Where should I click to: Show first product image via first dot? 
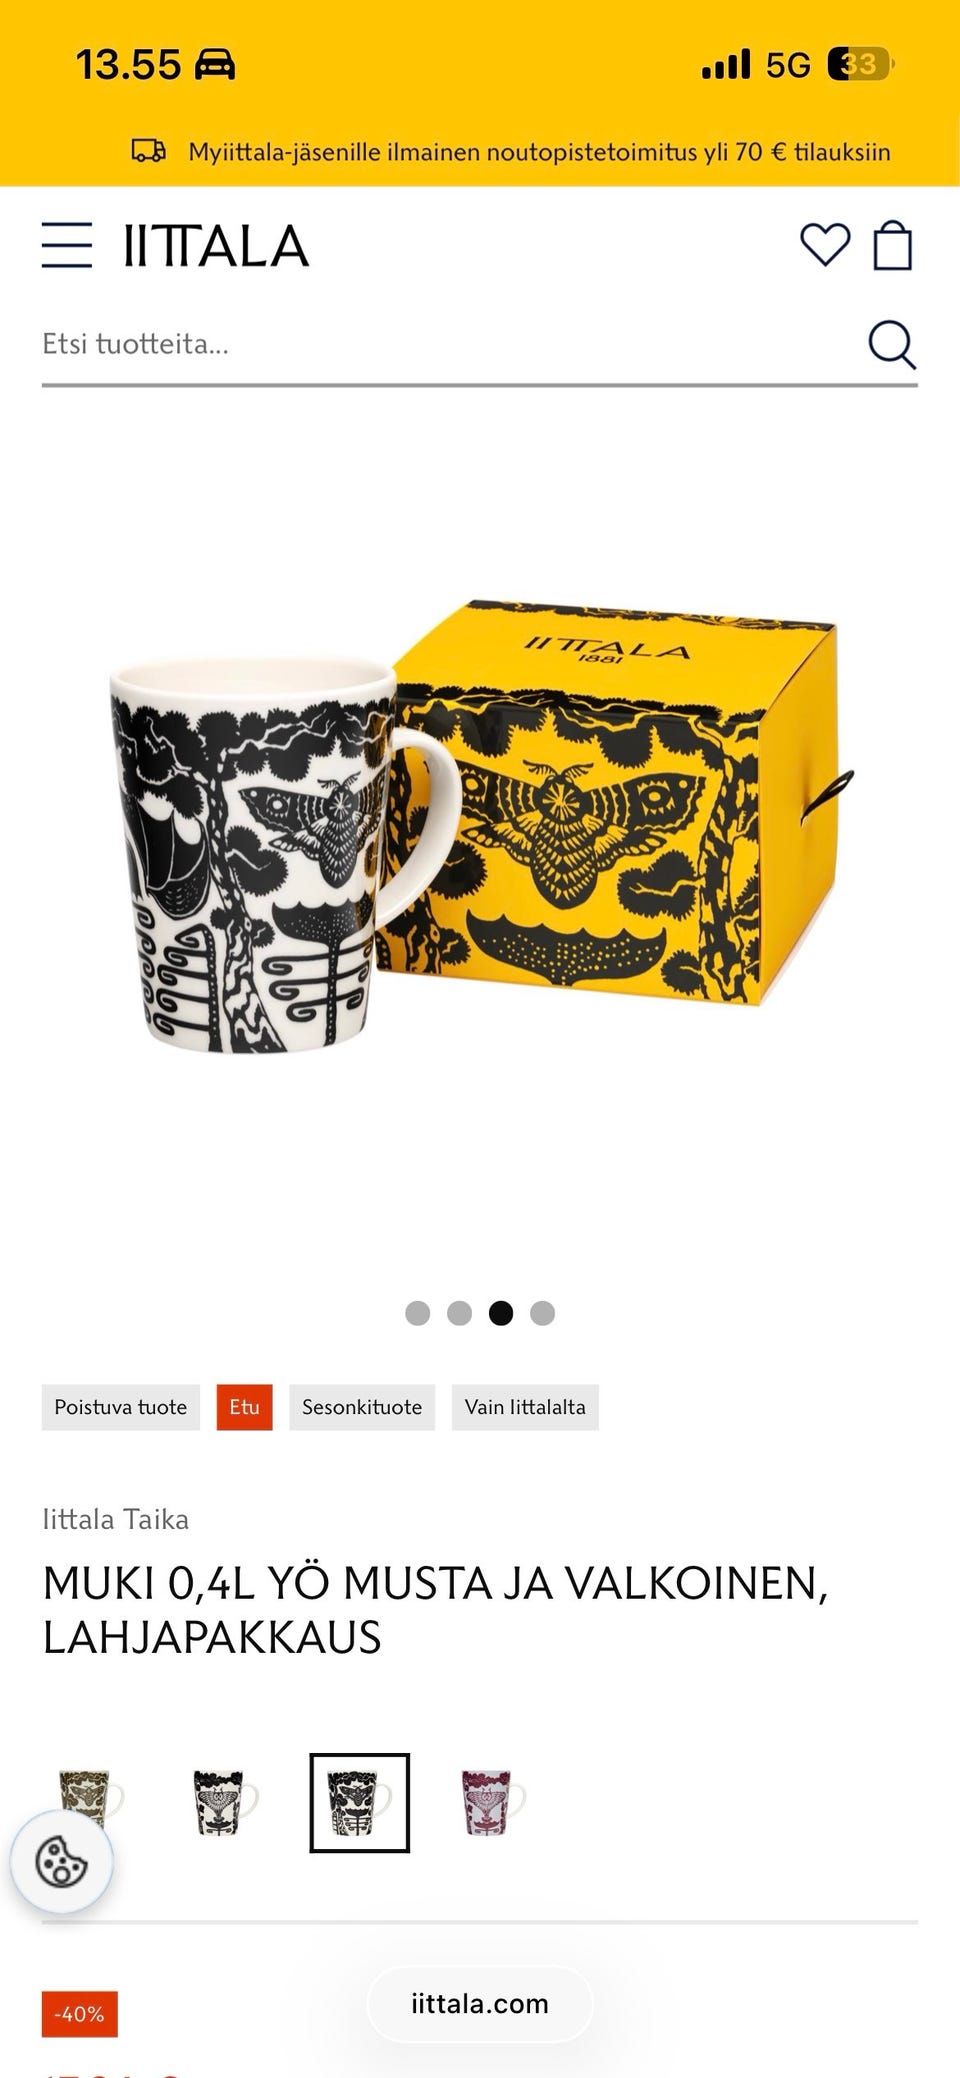pos(417,1313)
